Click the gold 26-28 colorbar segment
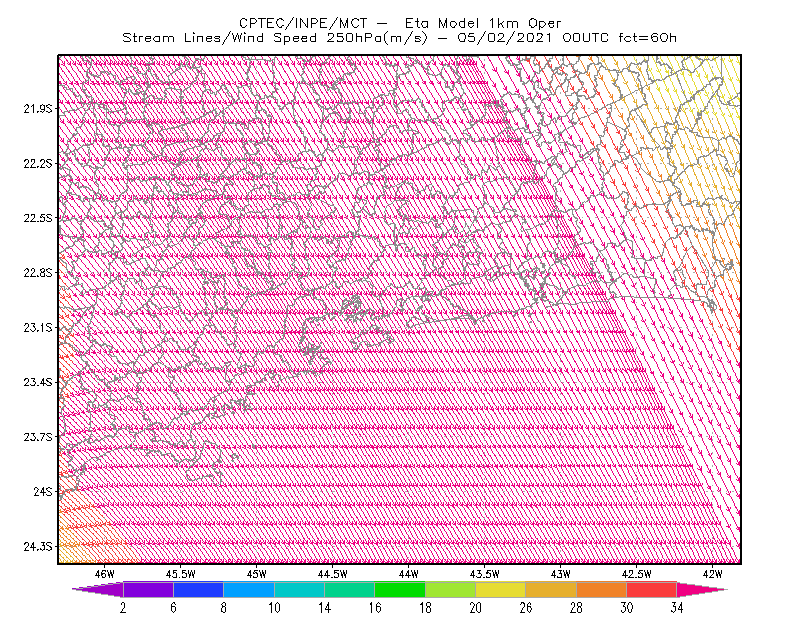The image size is (800, 618). pos(551,589)
